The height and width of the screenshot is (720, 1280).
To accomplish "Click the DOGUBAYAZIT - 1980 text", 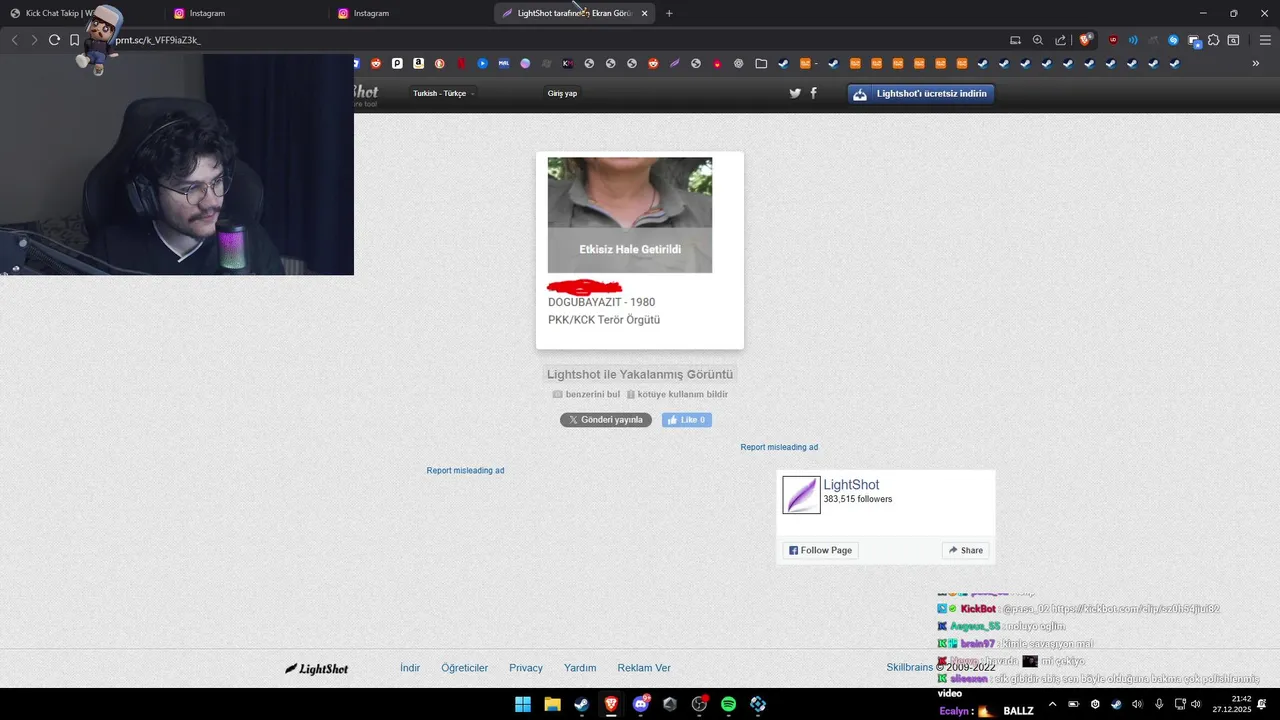I will [602, 302].
